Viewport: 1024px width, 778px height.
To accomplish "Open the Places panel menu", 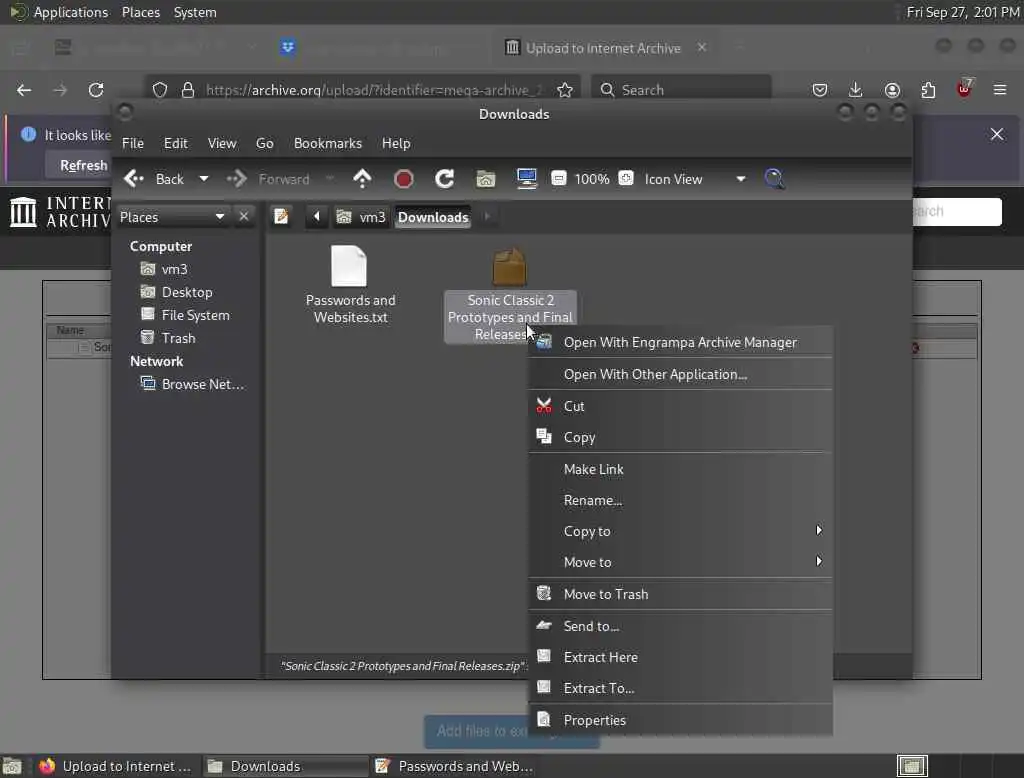I will pos(141,12).
